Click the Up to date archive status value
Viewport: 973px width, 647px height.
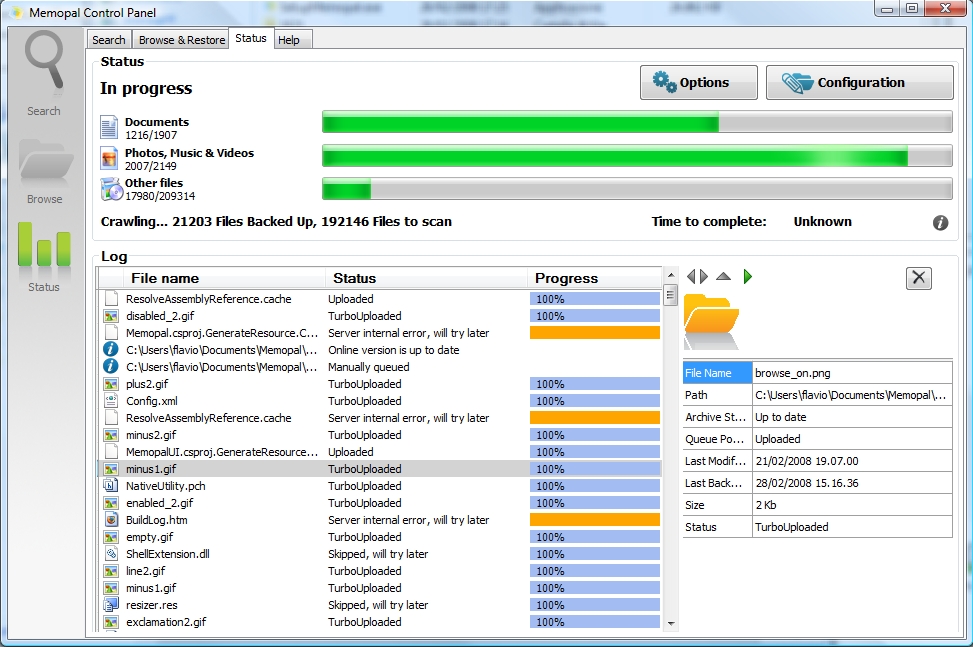tap(852, 417)
